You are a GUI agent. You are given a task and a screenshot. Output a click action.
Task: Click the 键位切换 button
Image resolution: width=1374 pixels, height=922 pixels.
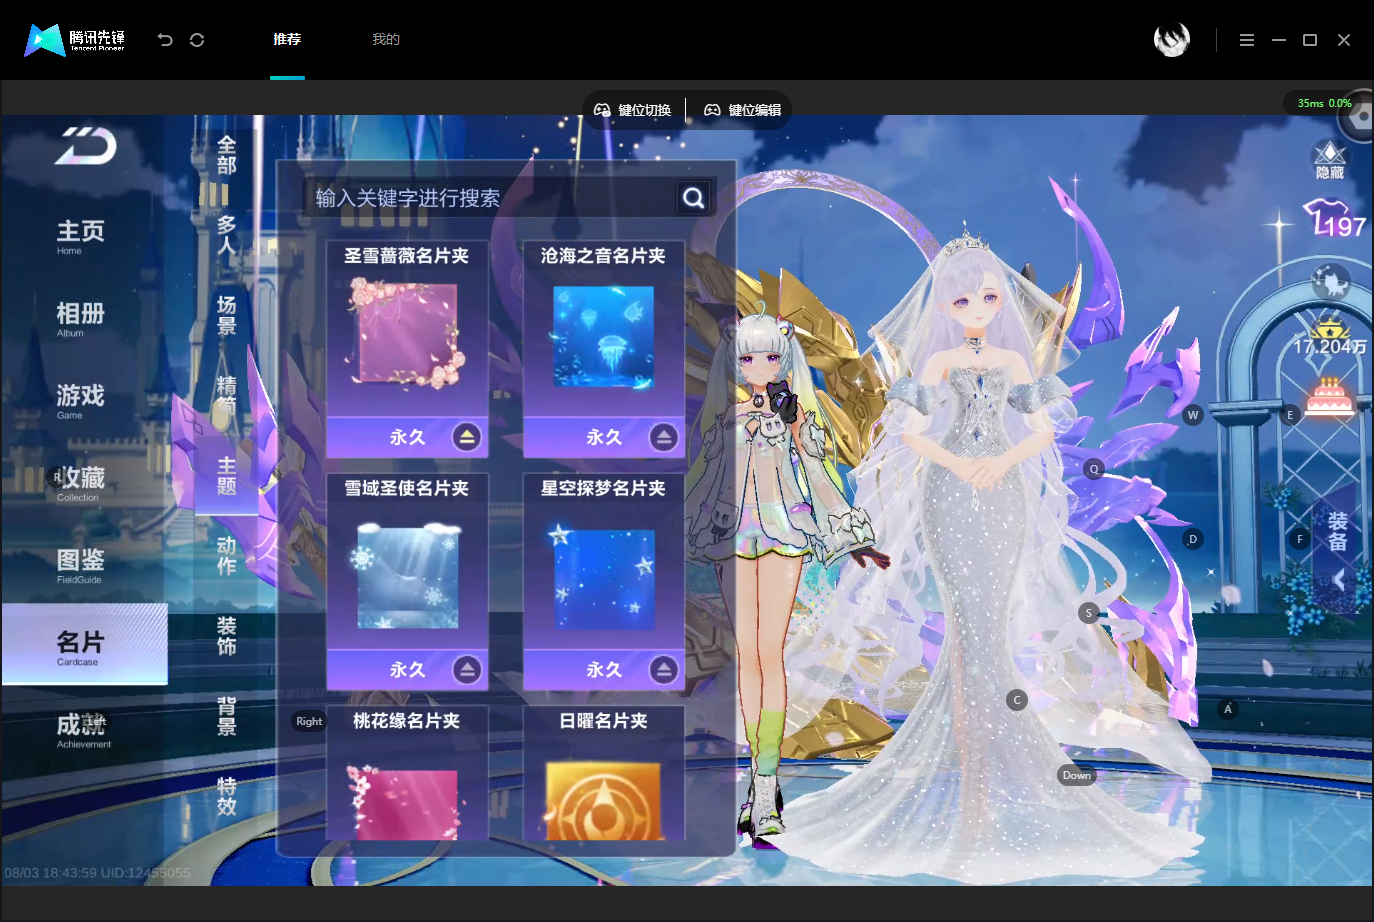click(x=632, y=110)
